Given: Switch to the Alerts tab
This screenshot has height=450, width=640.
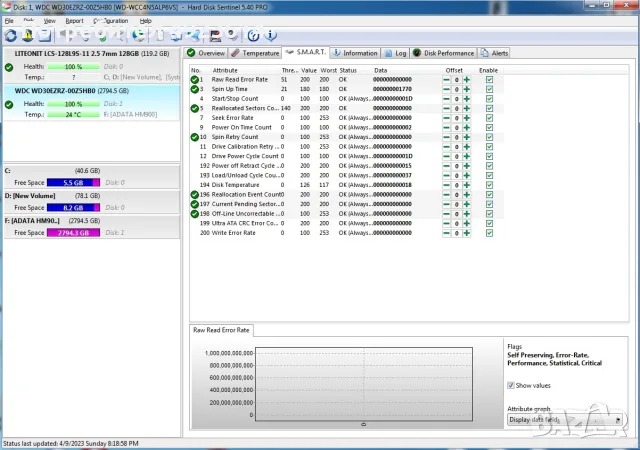Looking at the screenshot, I should point(494,53).
